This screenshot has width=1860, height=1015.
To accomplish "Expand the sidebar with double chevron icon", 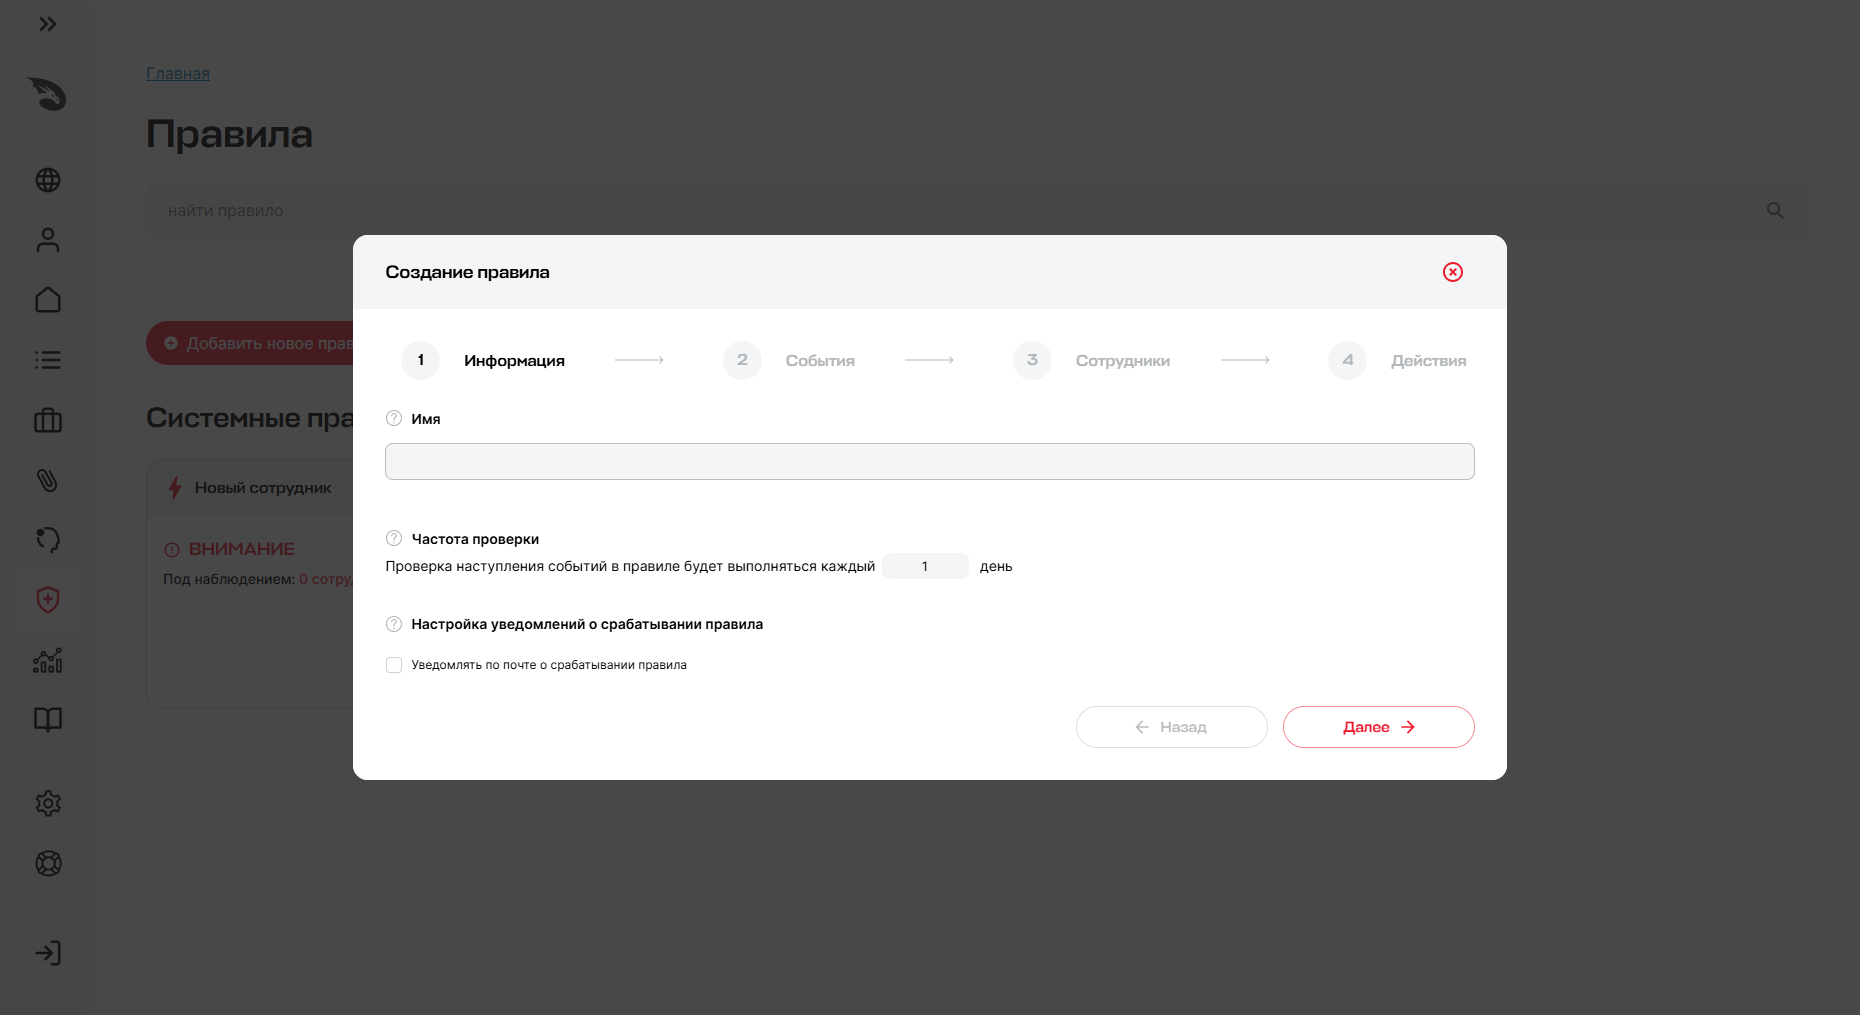I will [x=47, y=24].
